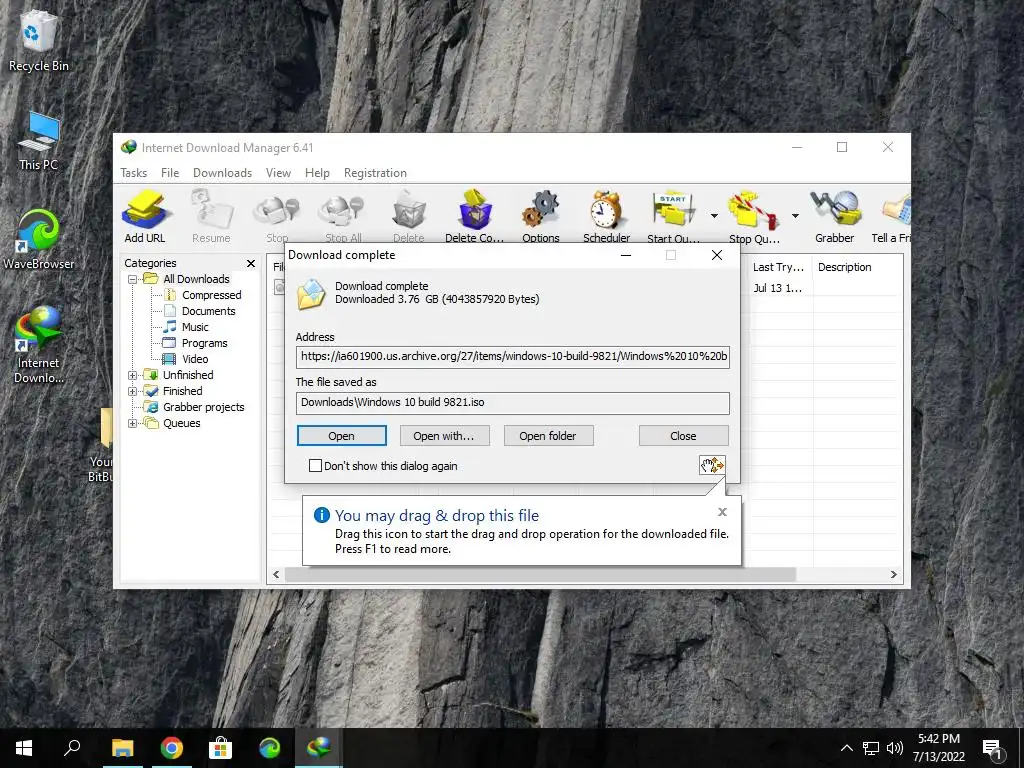
Task: Click the network tray icon
Action: click(871, 748)
